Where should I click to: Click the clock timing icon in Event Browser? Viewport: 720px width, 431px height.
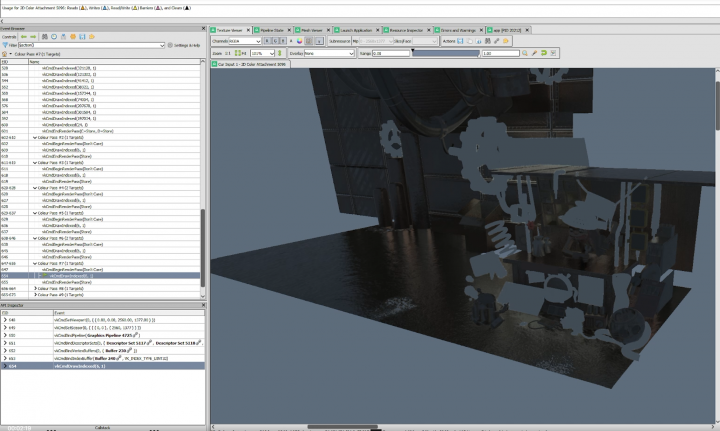pos(54,37)
